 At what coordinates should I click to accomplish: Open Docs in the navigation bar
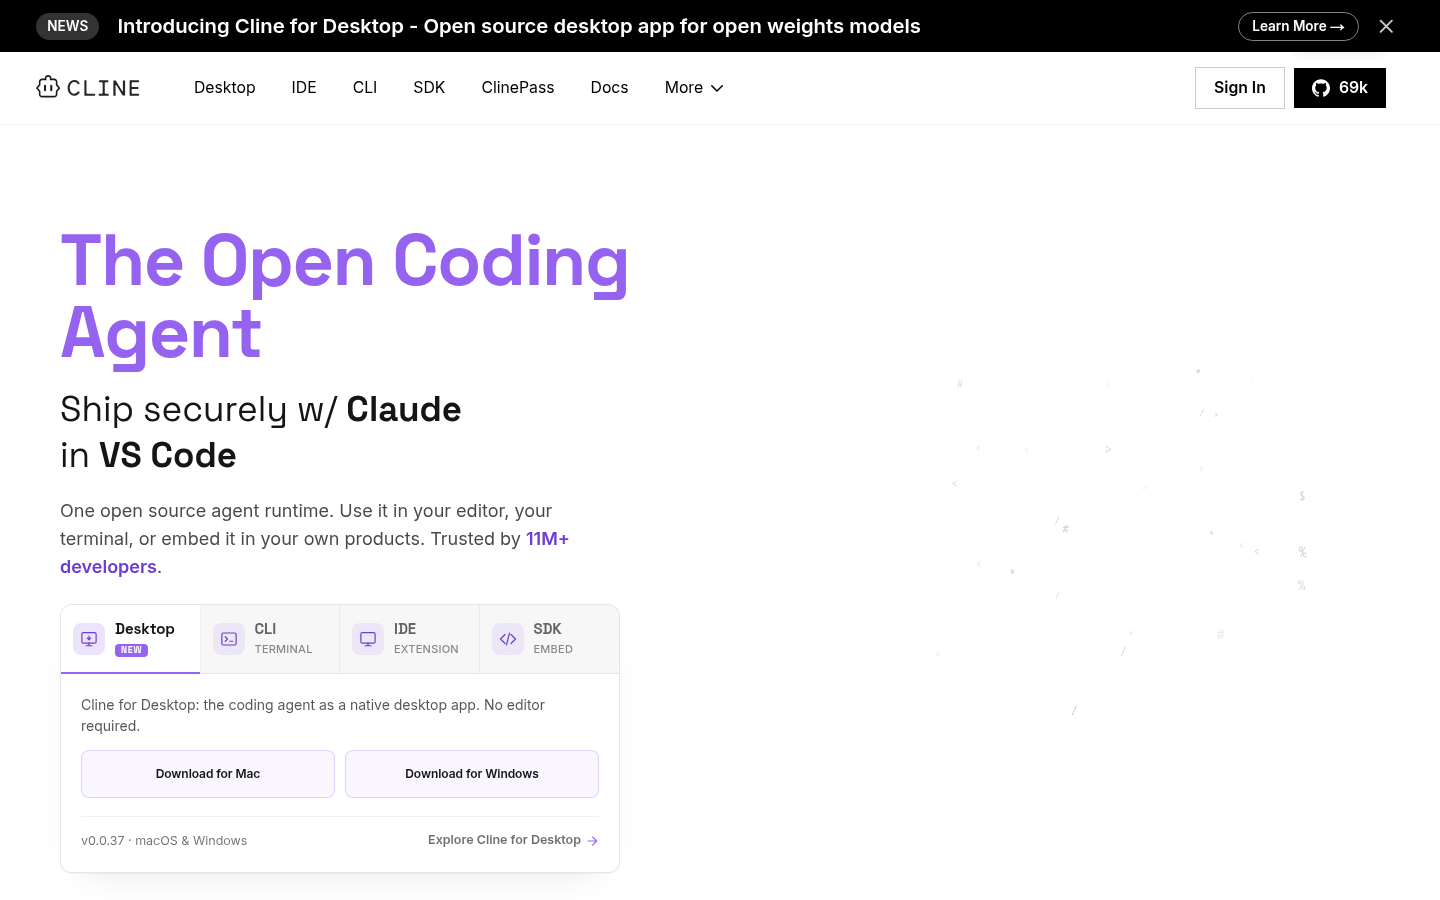coord(609,88)
